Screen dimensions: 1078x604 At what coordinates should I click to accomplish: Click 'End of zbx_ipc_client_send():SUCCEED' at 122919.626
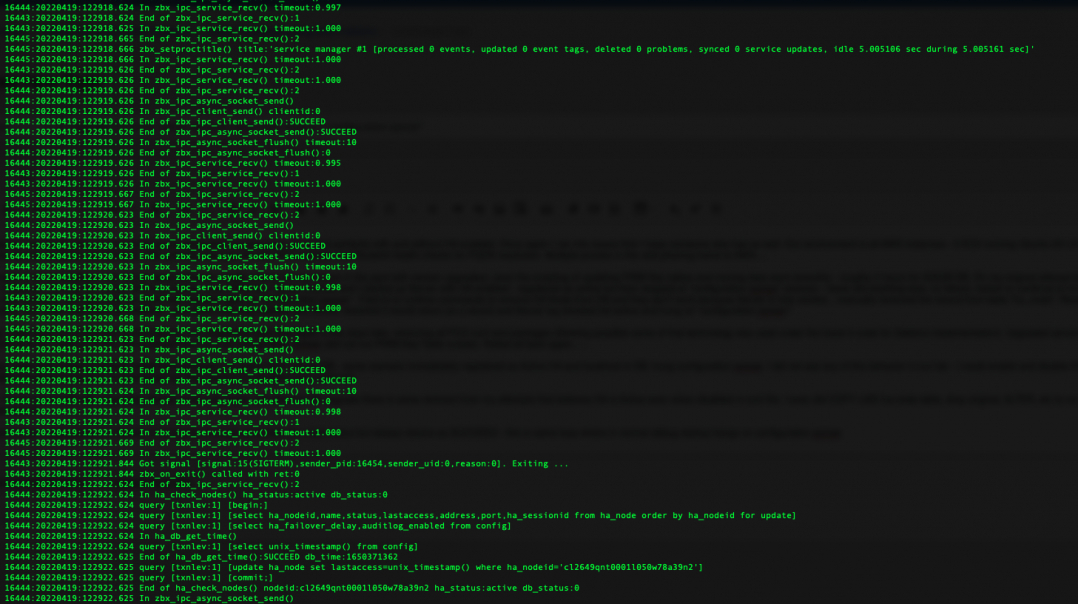(165, 121)
